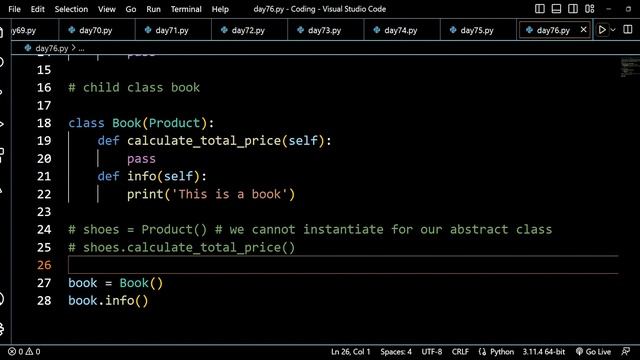Screen dimensions: 640x360
Task: Click the 'book = Book()' line
Action: click(116, 282)
